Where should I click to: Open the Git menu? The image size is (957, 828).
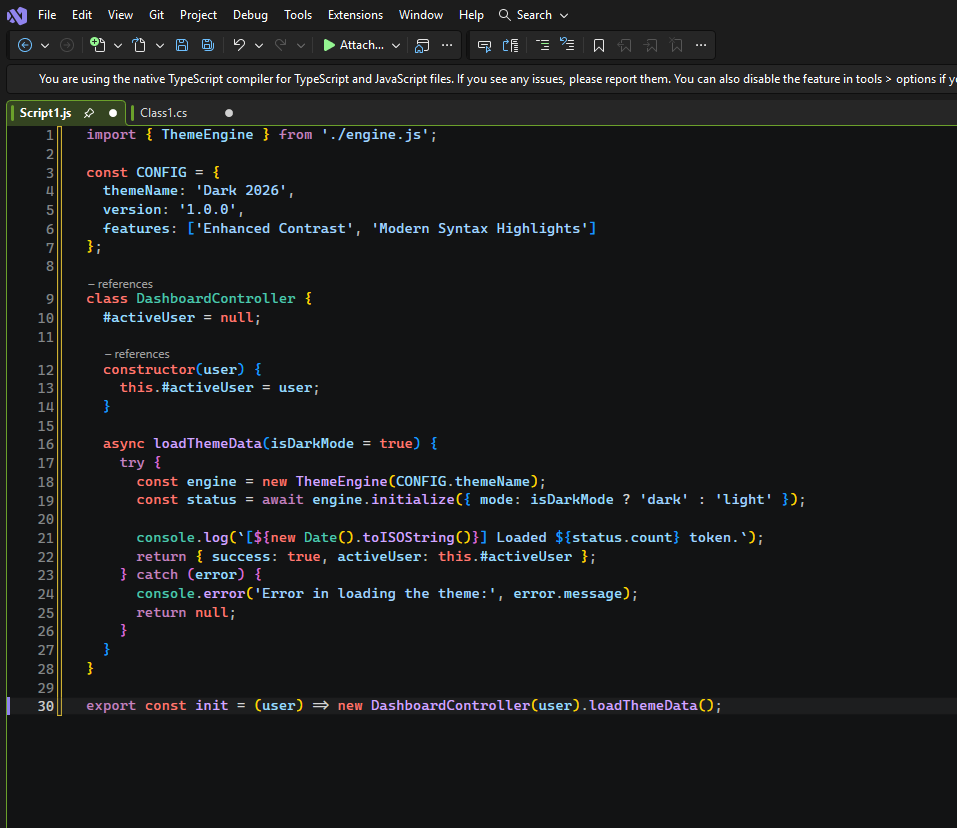pyautogui.click(x=156, y=15)
